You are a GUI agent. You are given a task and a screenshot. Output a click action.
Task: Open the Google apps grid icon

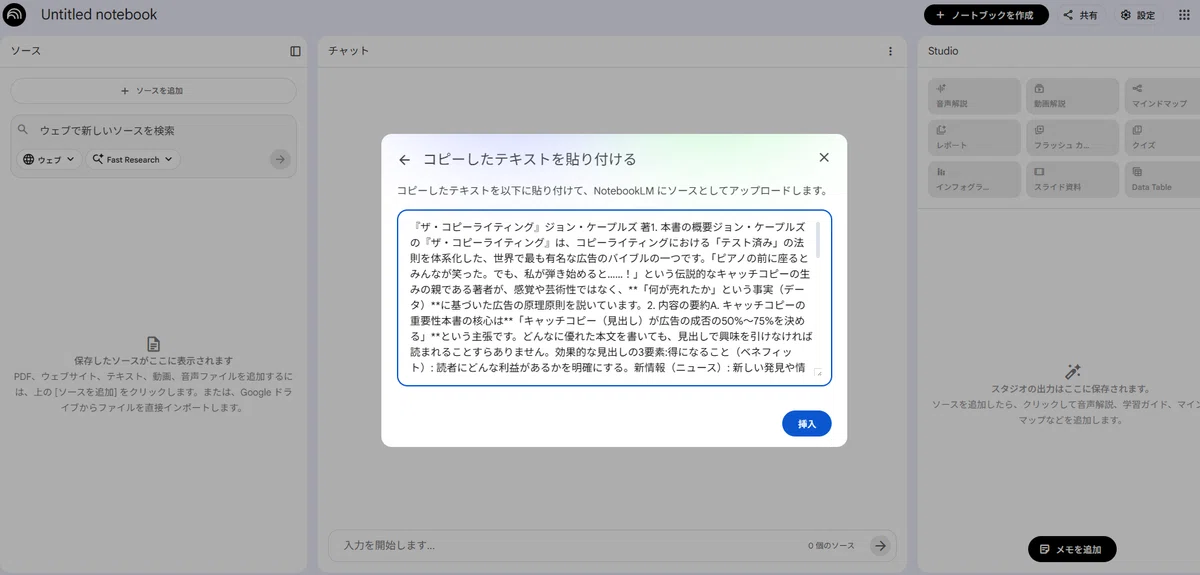[1184, 15]
